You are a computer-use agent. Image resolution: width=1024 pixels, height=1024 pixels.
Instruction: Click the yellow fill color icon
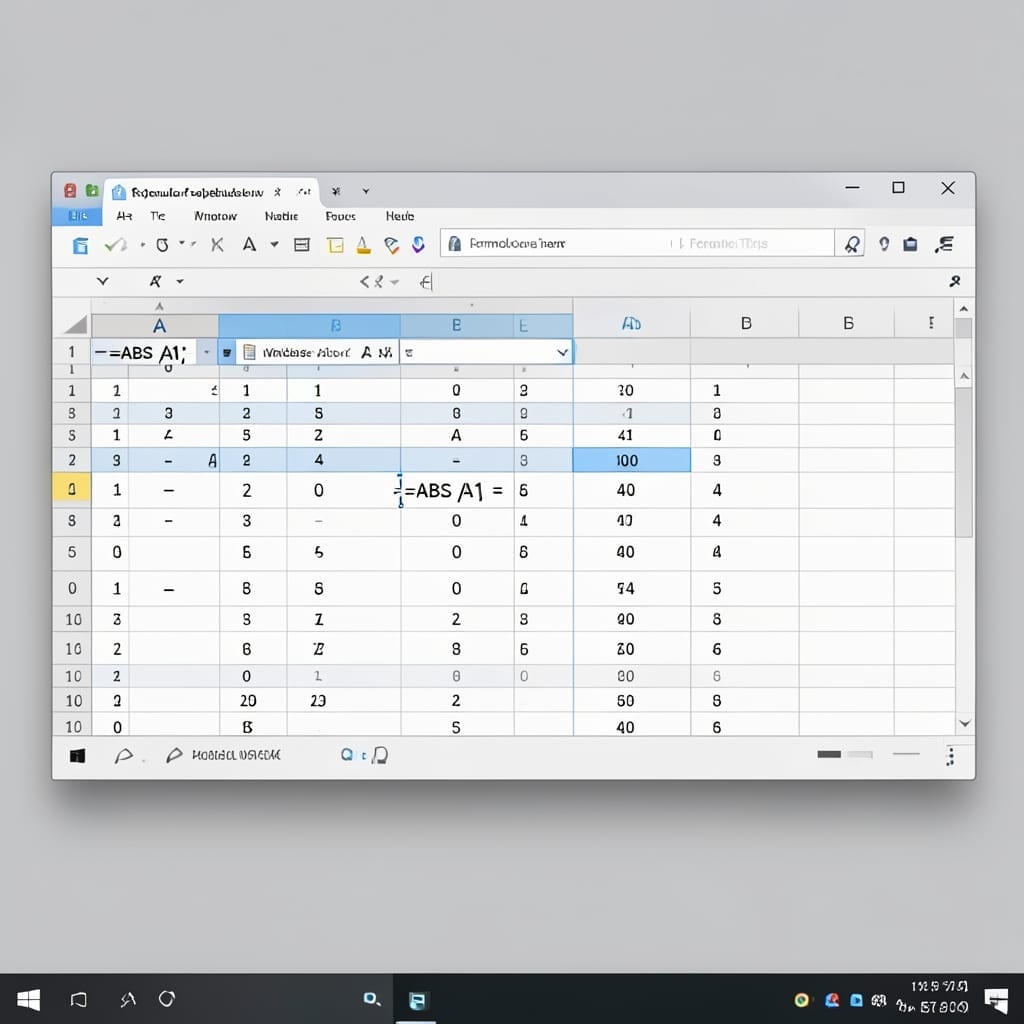(x=364, y=245)
